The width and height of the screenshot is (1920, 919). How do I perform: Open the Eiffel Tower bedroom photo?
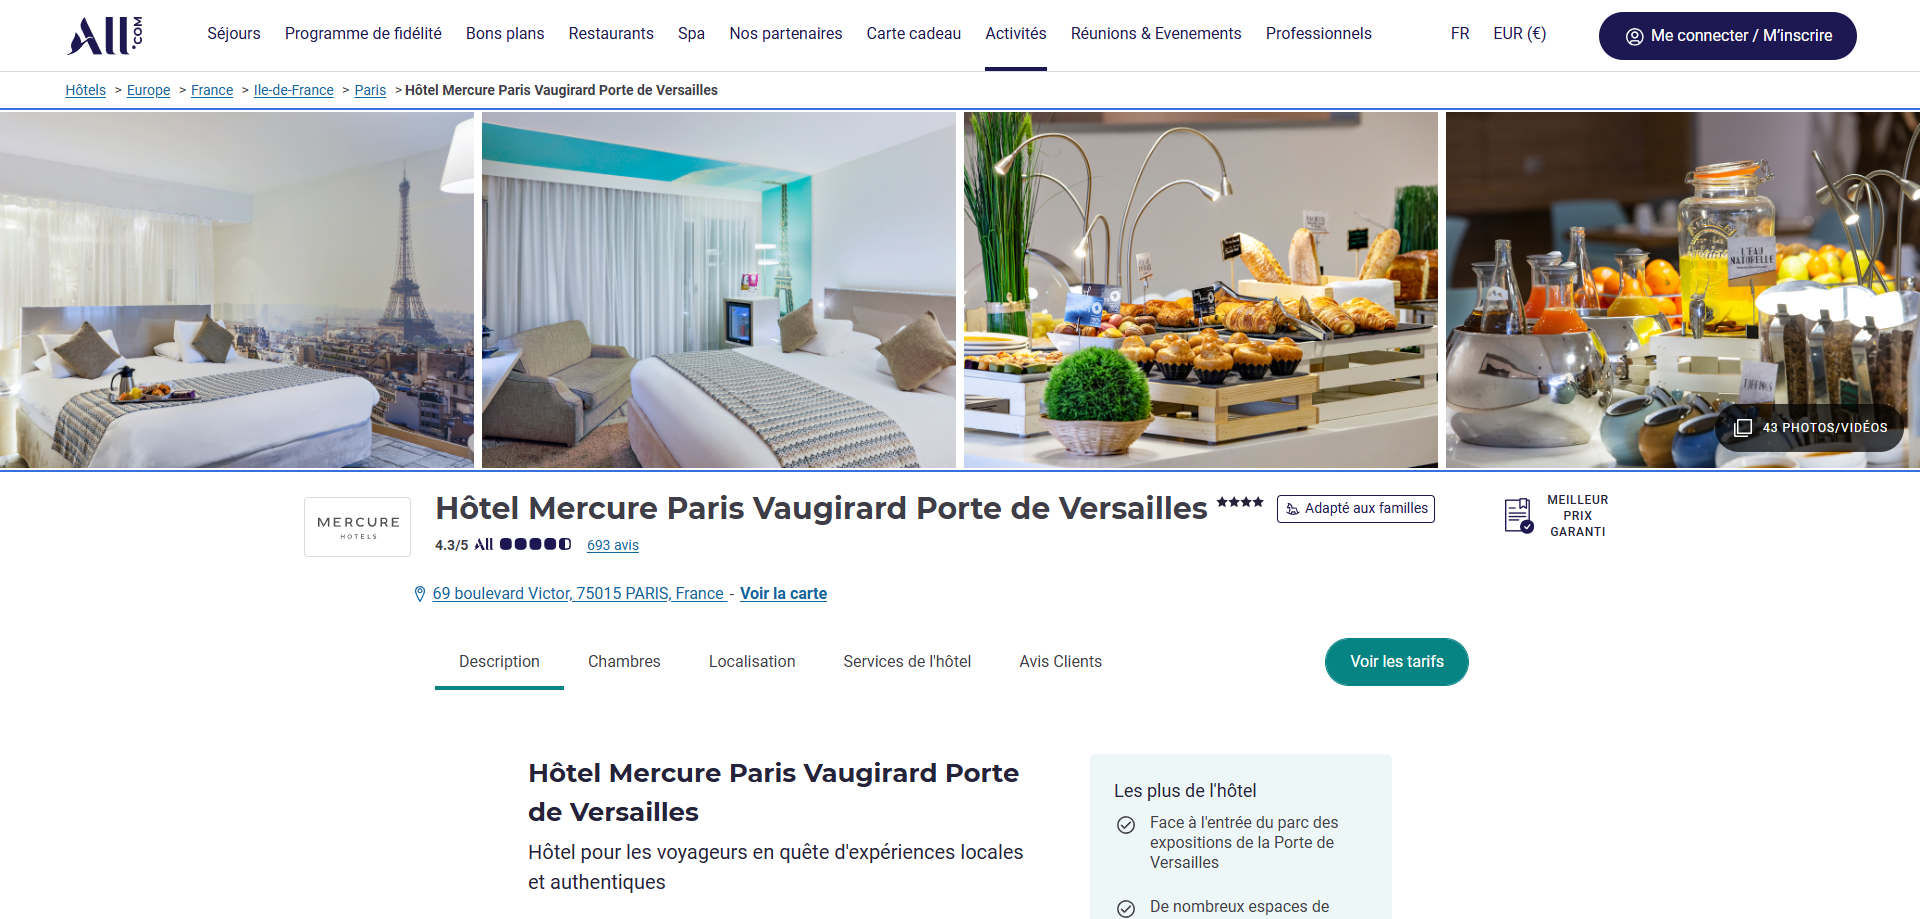tap(237, 290)
